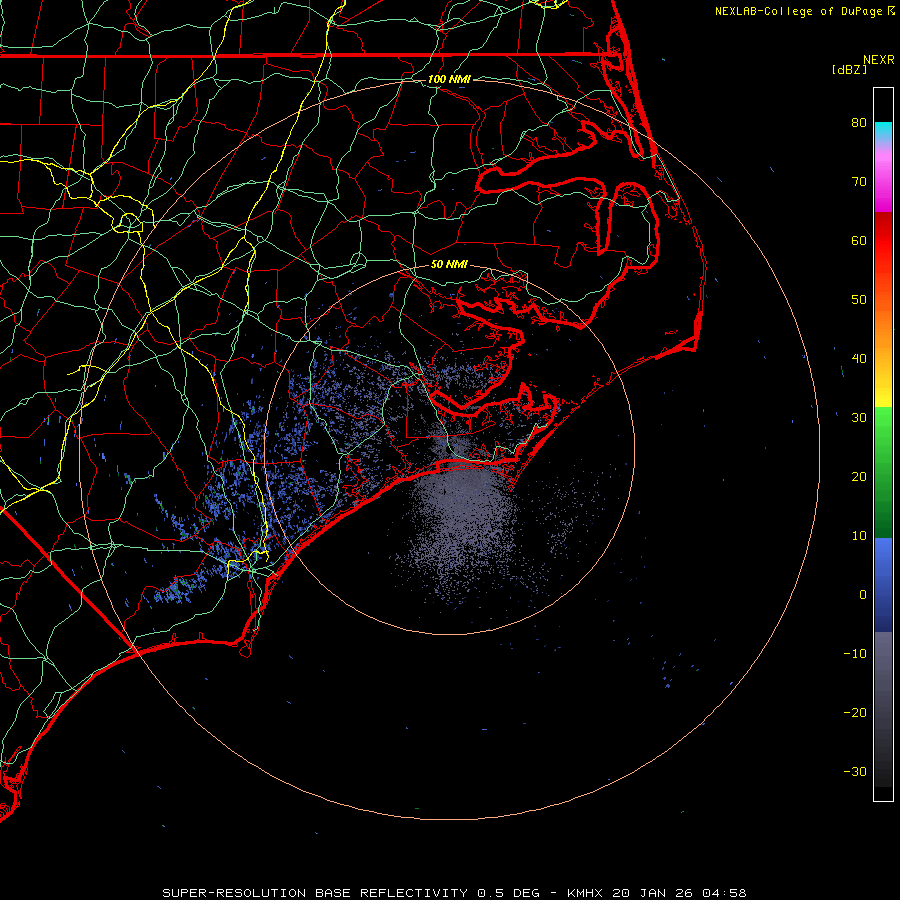
Task: Click the 10 dBZ scale value
Action: point(859,536)
